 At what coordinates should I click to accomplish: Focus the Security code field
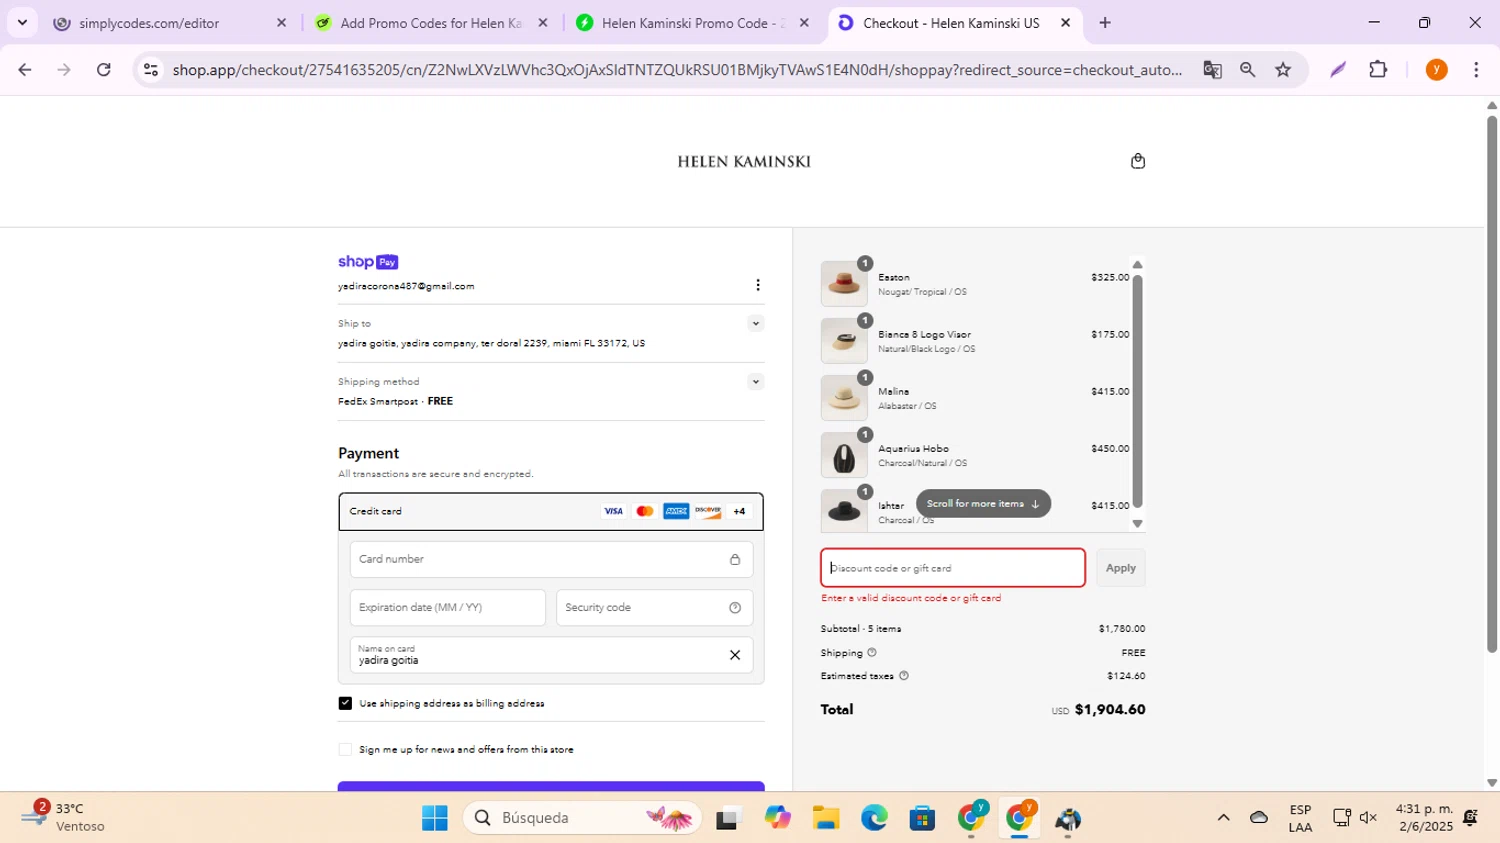tap(654, 607)
